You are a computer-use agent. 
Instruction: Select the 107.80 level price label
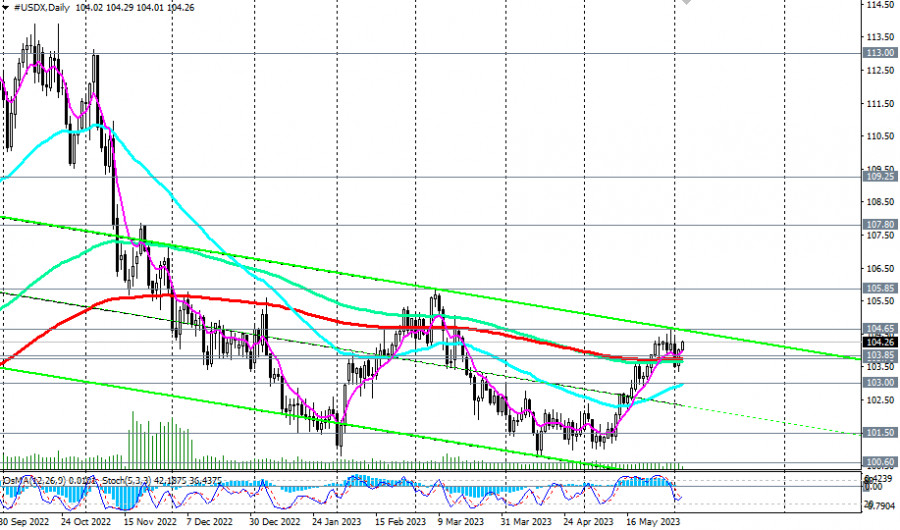[x=880, y=225]
